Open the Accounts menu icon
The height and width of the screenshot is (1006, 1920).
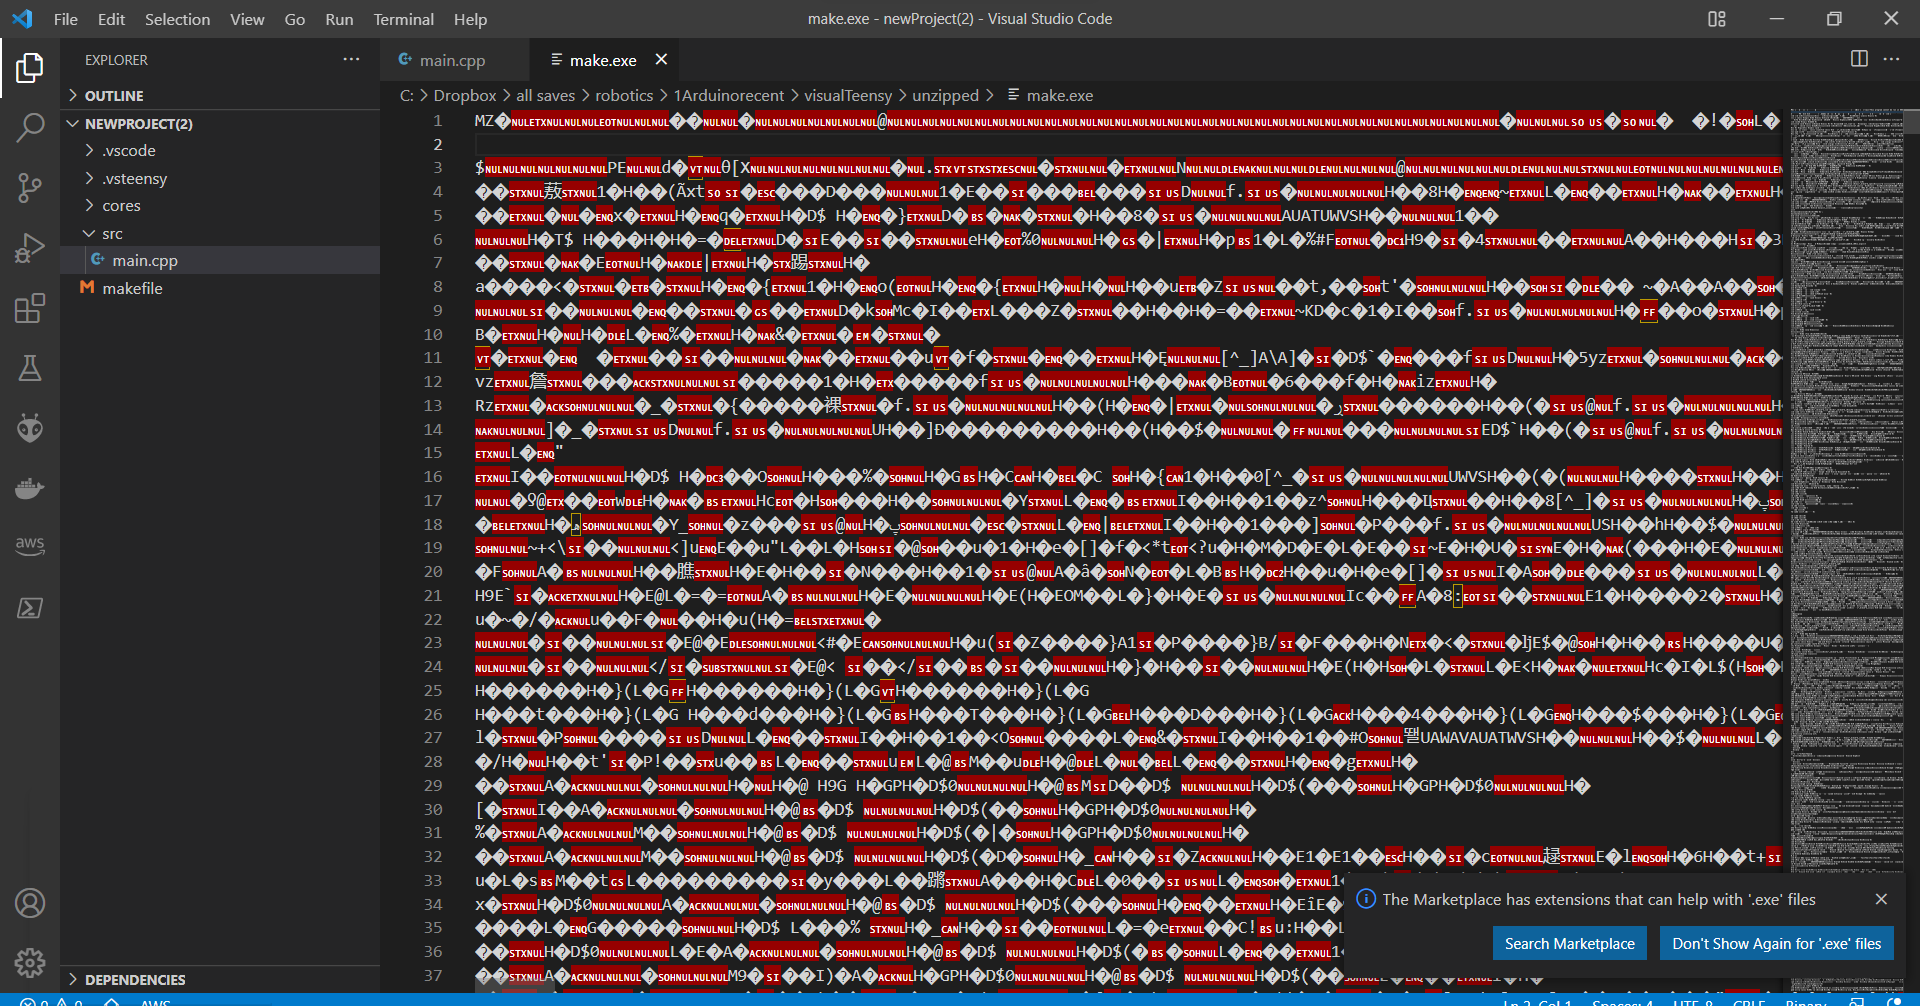tap(30, 902)
